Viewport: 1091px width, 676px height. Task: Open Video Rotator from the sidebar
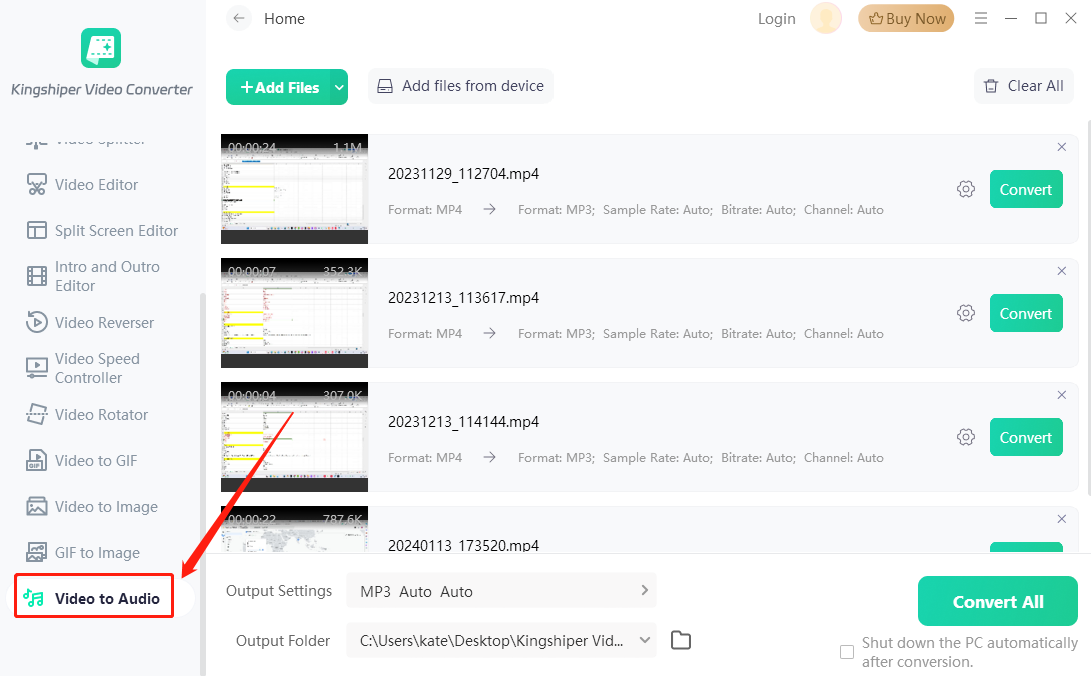point(102,414)
